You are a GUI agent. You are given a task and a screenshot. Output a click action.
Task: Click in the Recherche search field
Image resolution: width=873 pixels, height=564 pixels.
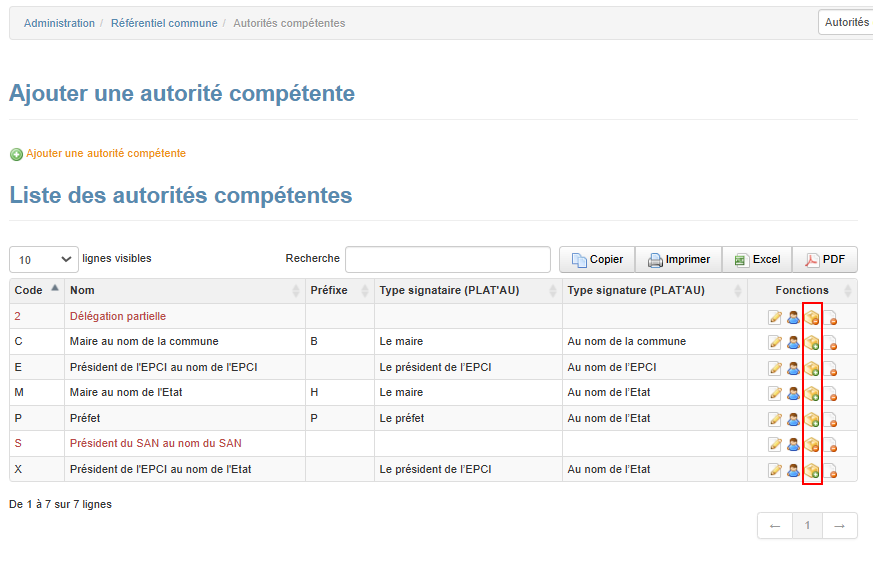pos(447,260)
